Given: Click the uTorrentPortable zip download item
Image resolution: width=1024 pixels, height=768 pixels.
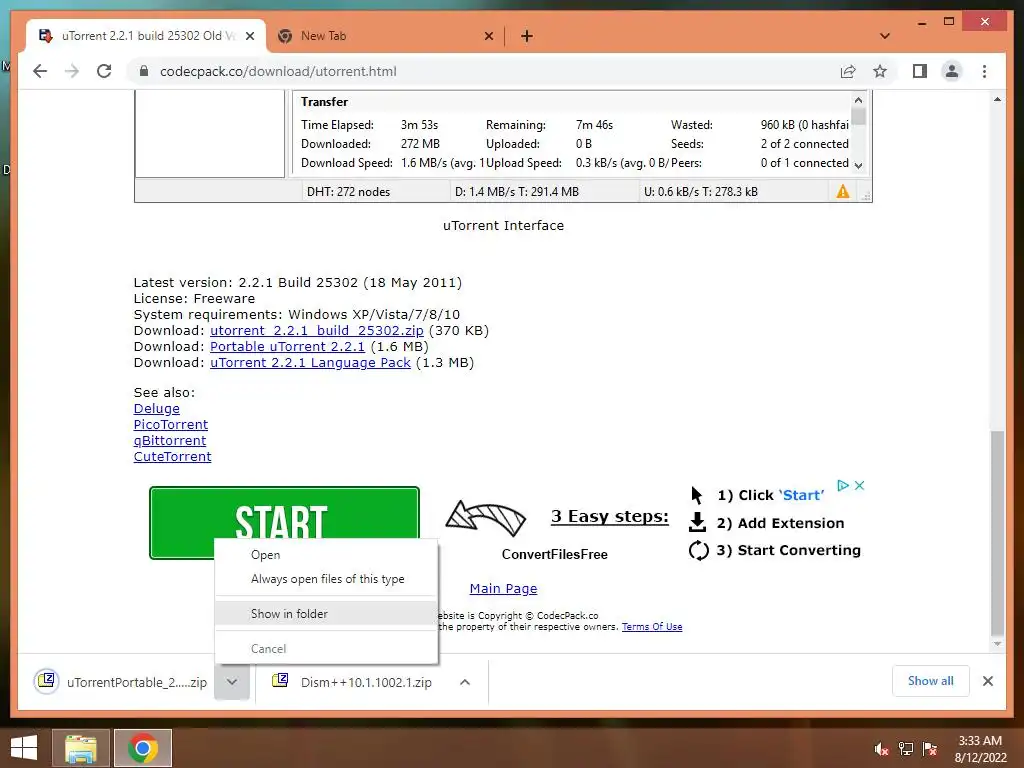Looking at the screenshot, I should pos(122,682).
